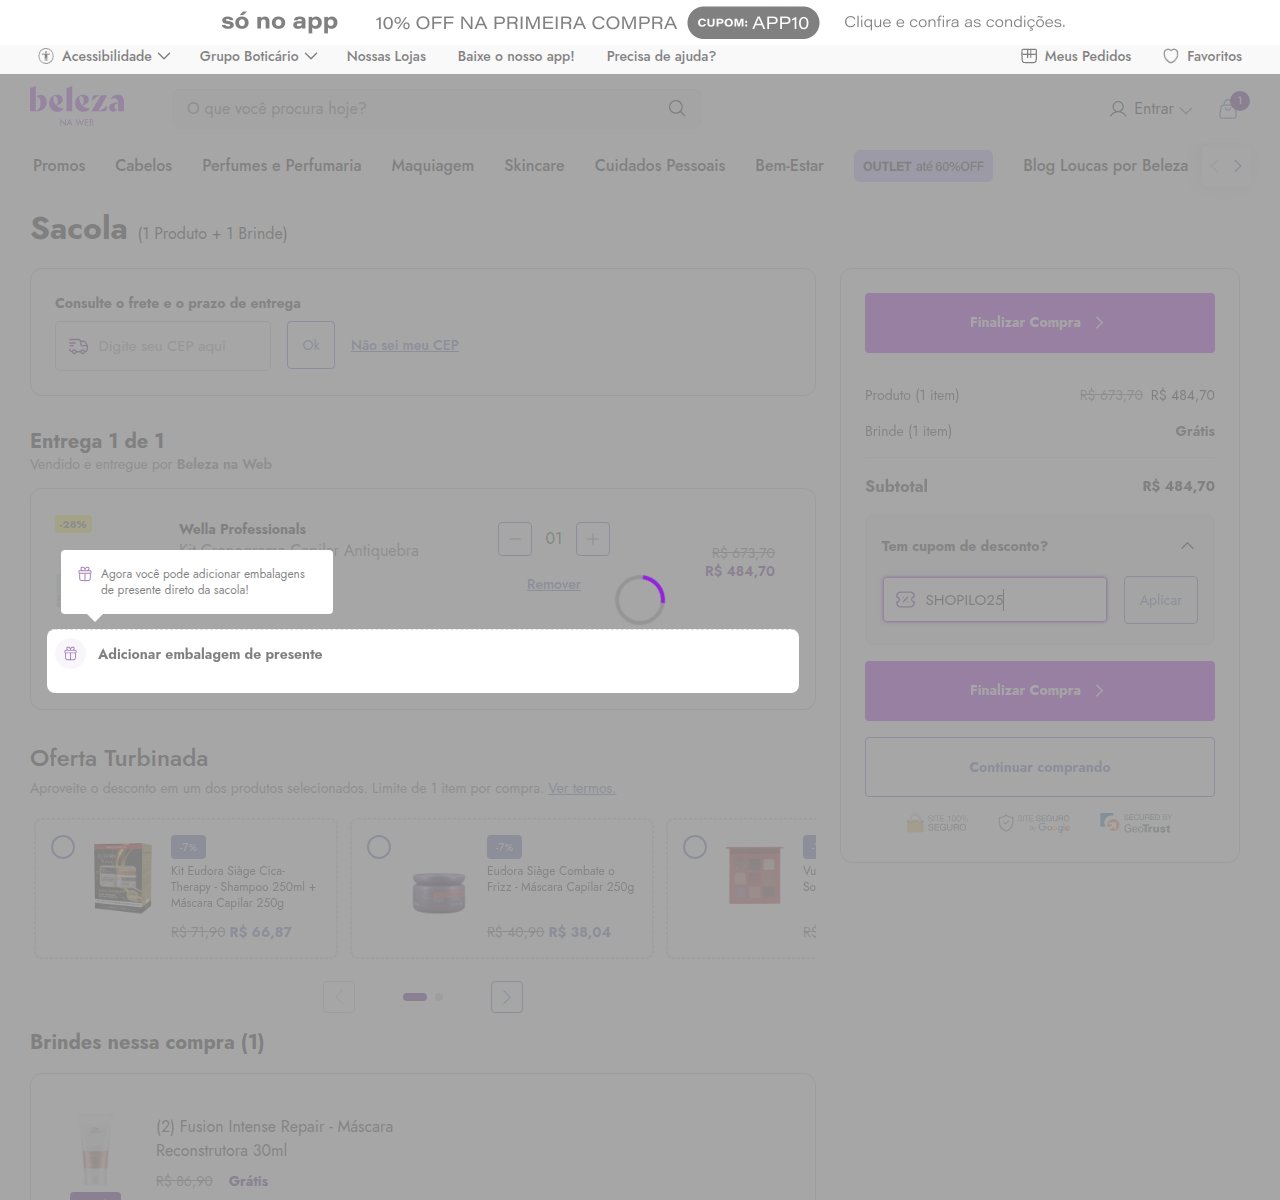This screenshot has height=1200, width=1280.
Task: Click the user profile icon beside Entrar
Action: (1118, 109)
